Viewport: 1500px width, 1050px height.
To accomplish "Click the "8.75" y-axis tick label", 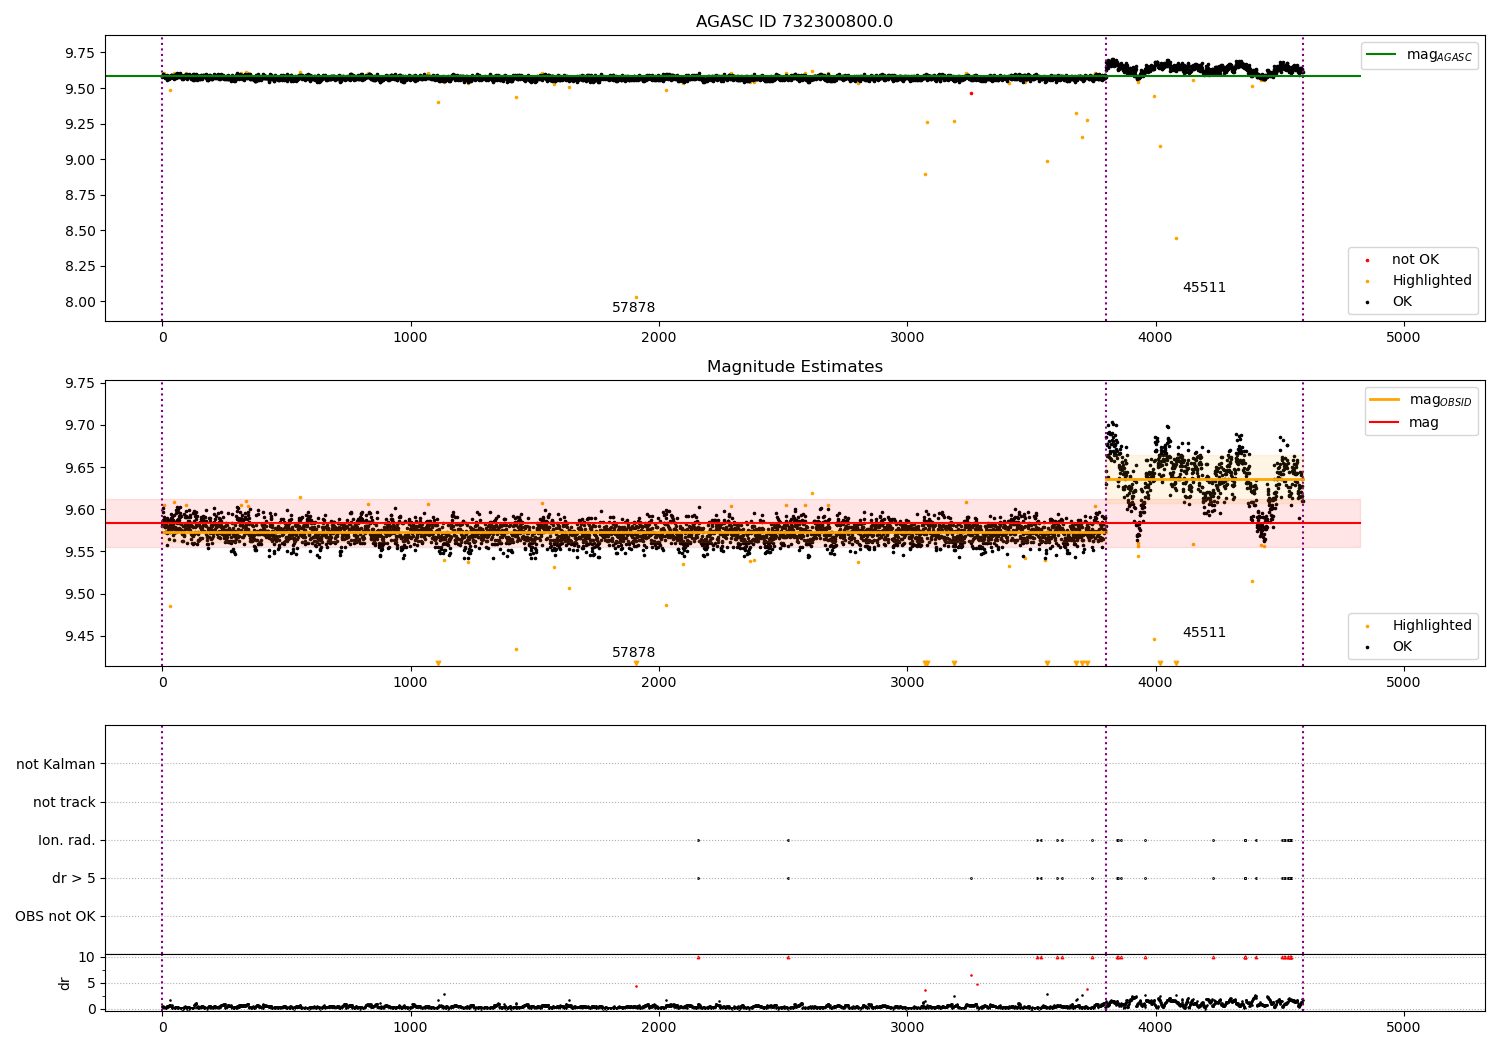I will click(x=82, y=196).
